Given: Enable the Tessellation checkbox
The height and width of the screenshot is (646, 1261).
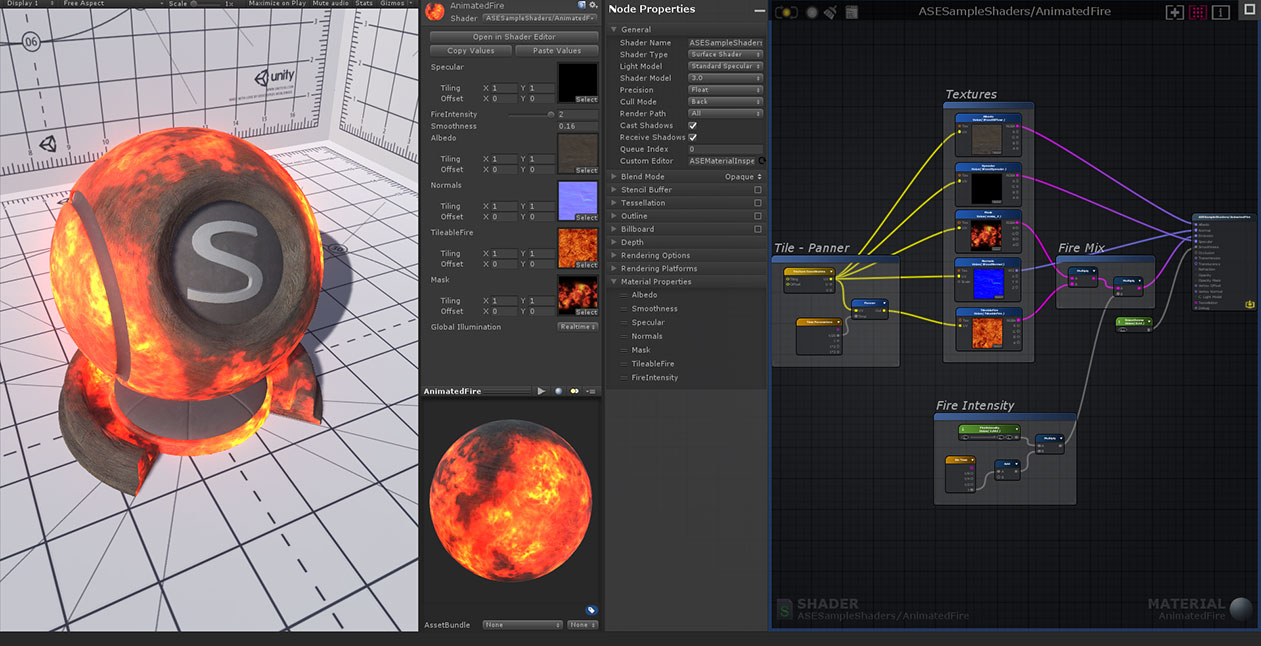Looking at the screenshot, I should click(x=758, y=203).
